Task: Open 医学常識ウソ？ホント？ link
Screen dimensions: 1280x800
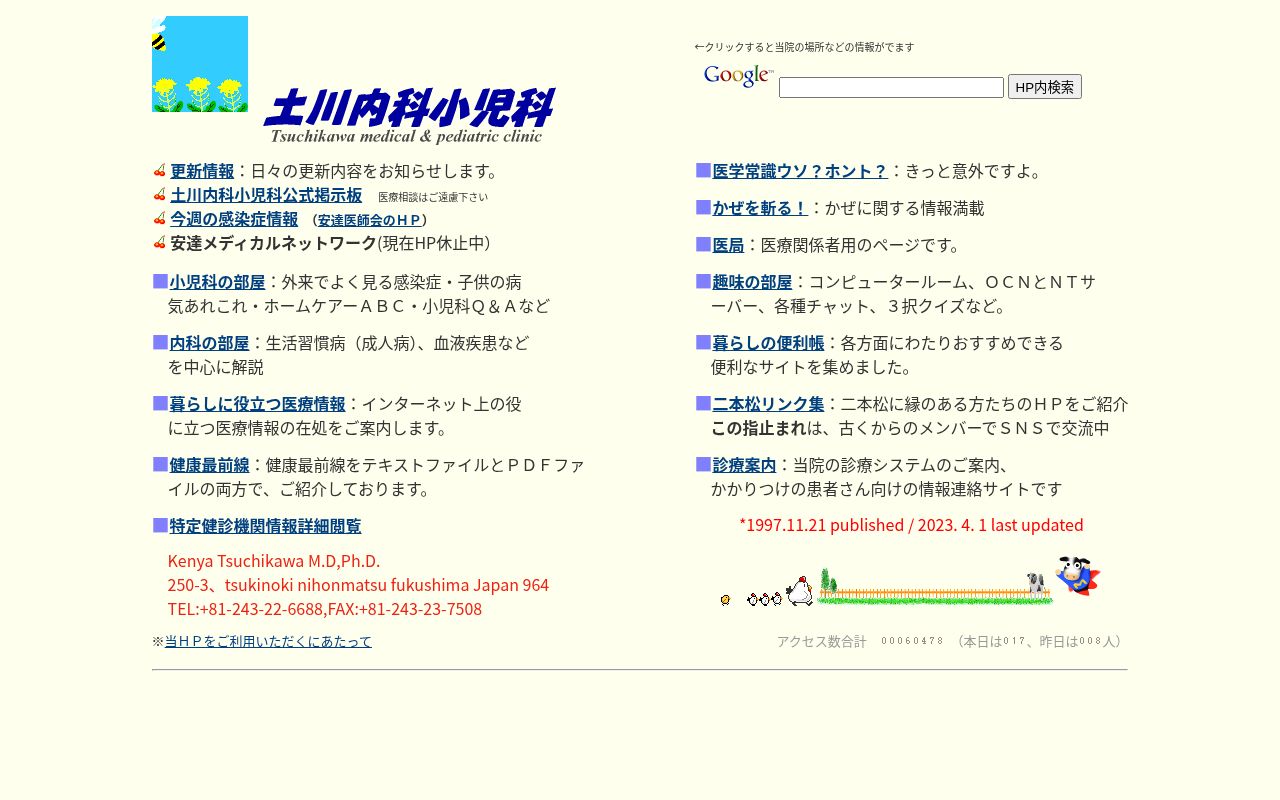Action: [800, 171]
